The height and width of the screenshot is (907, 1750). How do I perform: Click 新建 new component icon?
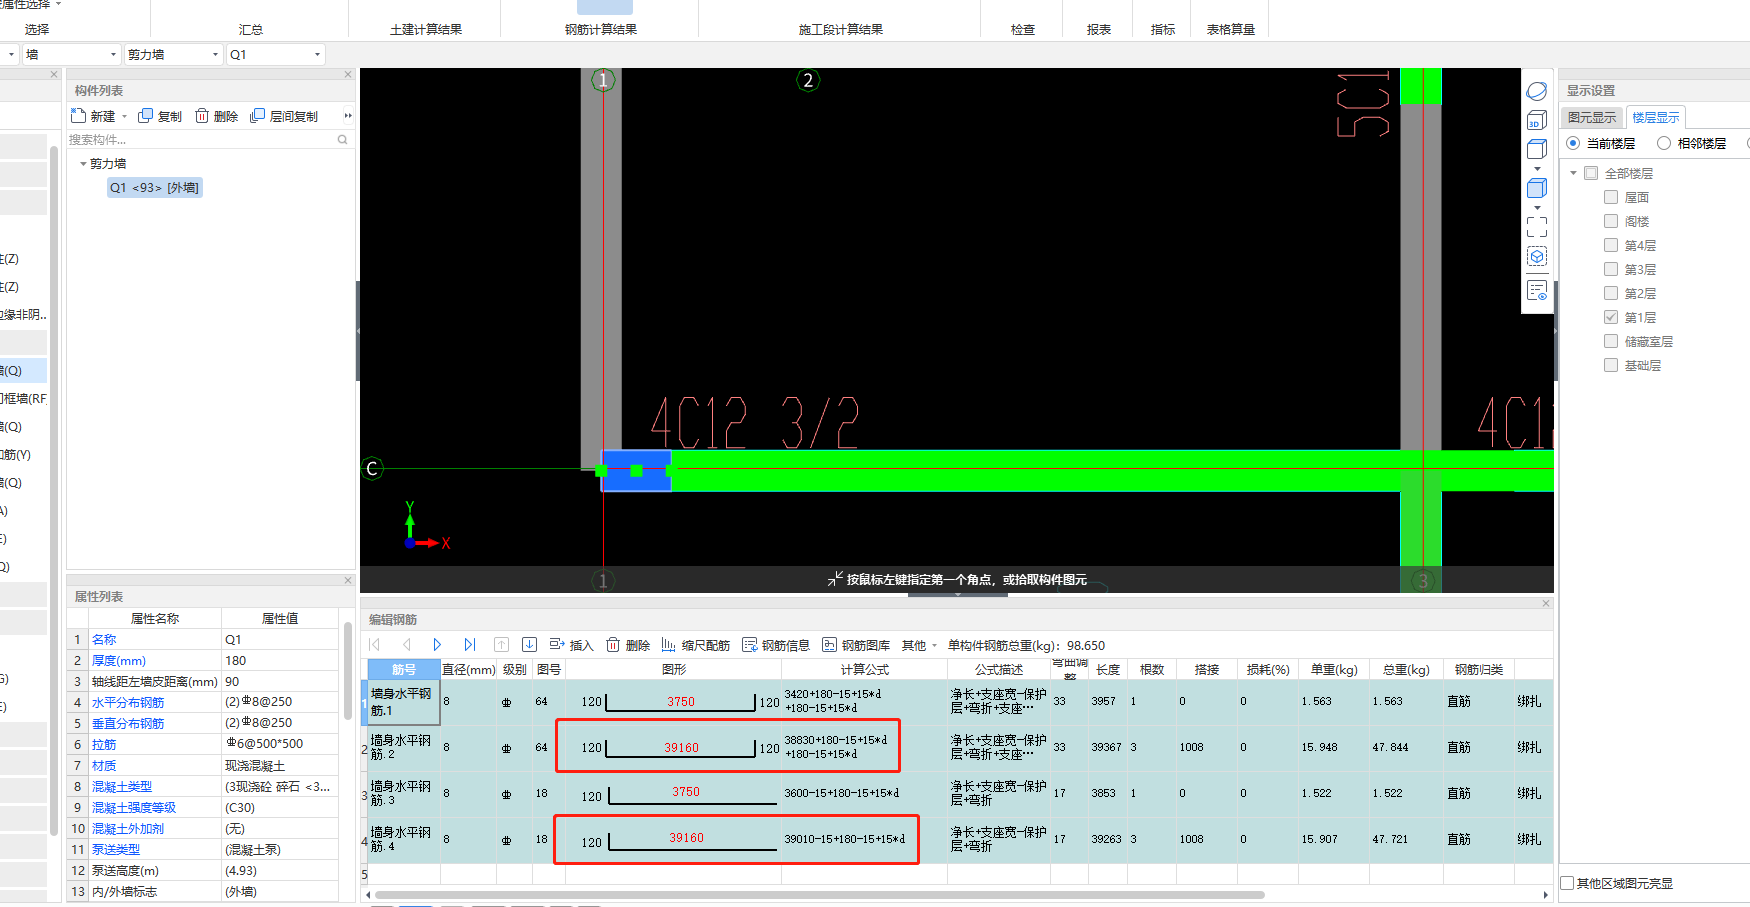click(x=93, y=116)
